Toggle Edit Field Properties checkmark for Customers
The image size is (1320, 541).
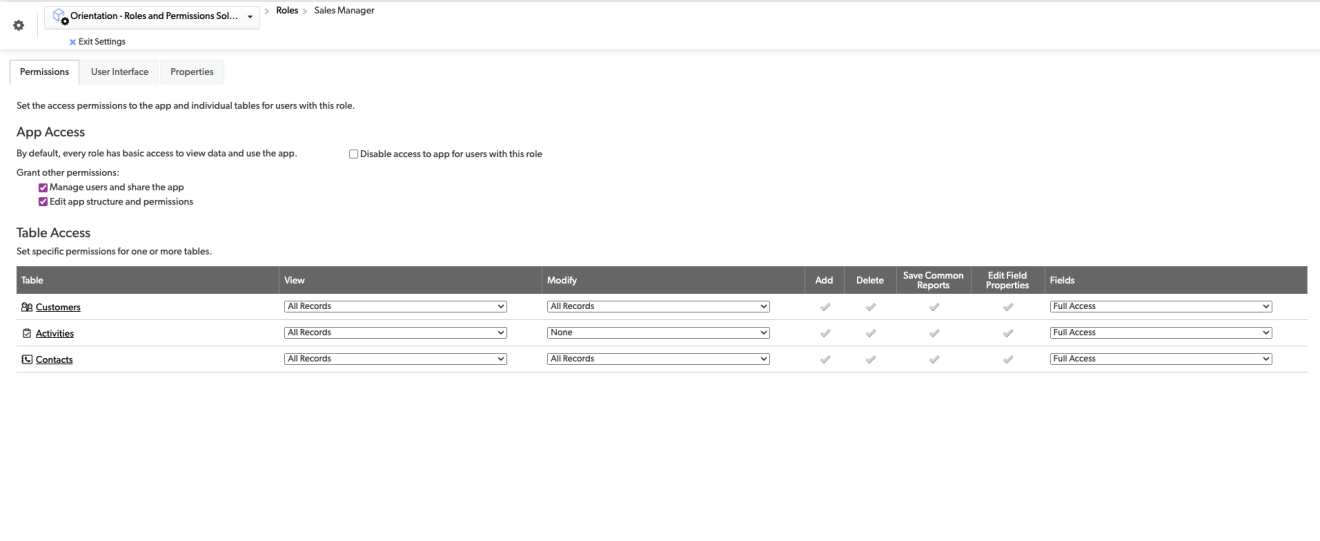coord(1008,307)
